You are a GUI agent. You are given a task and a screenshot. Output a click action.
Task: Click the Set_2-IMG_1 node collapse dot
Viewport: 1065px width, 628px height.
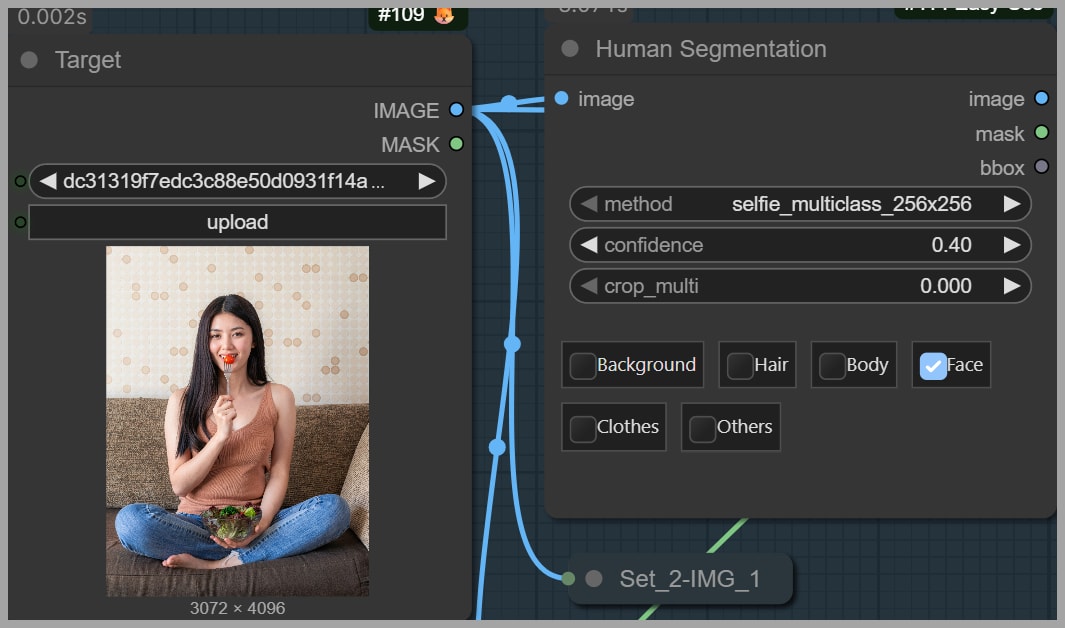(x=594, y=578)
